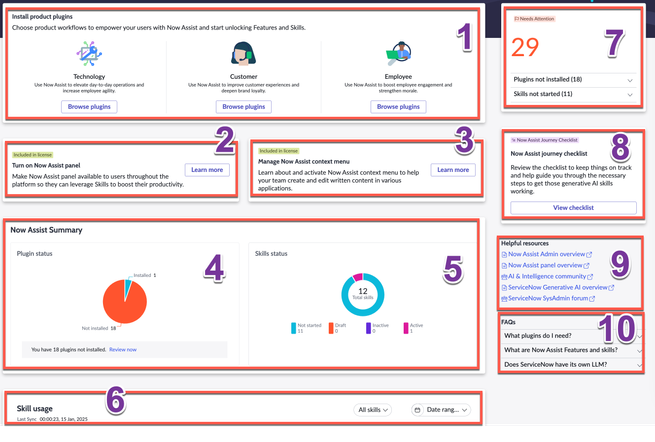Click the Employee workflow illustration icon
This screenshot has width=655, height=442.
coord(398,53)
